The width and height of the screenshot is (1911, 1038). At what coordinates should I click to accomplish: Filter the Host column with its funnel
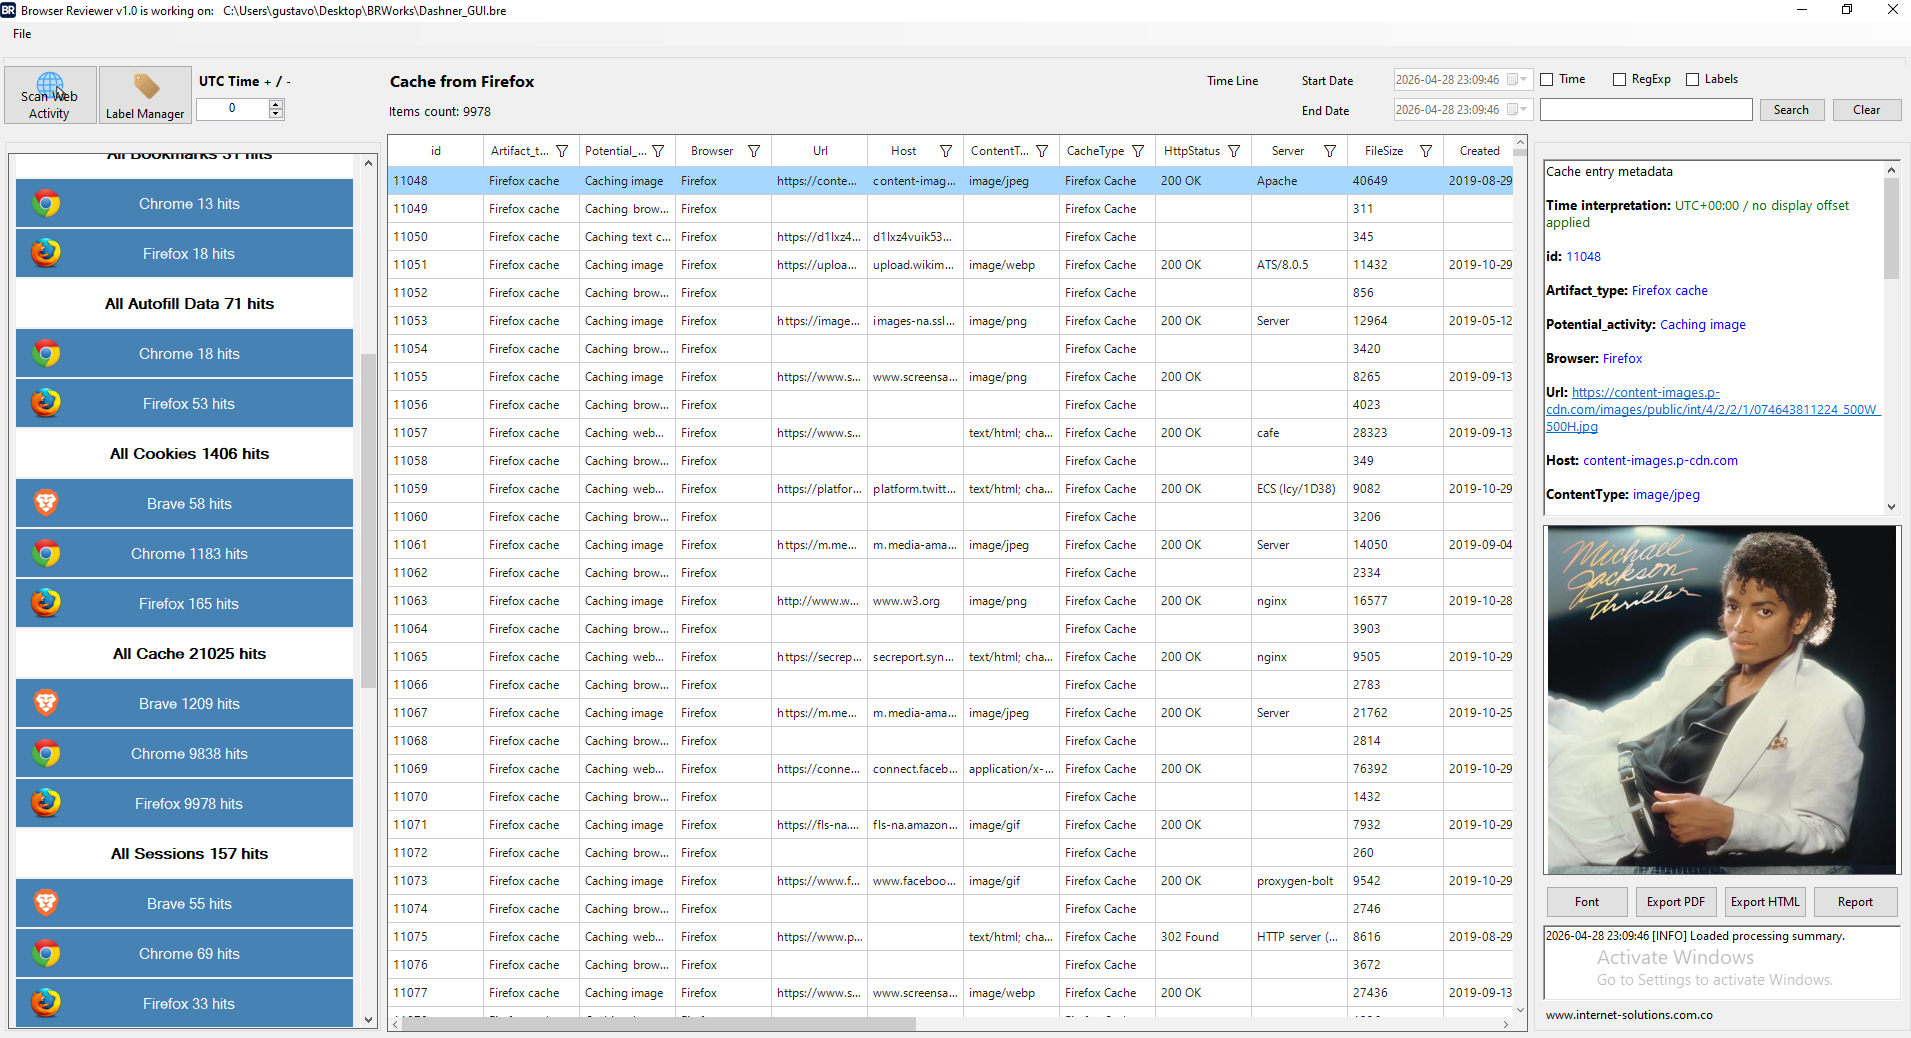point(946,151)
